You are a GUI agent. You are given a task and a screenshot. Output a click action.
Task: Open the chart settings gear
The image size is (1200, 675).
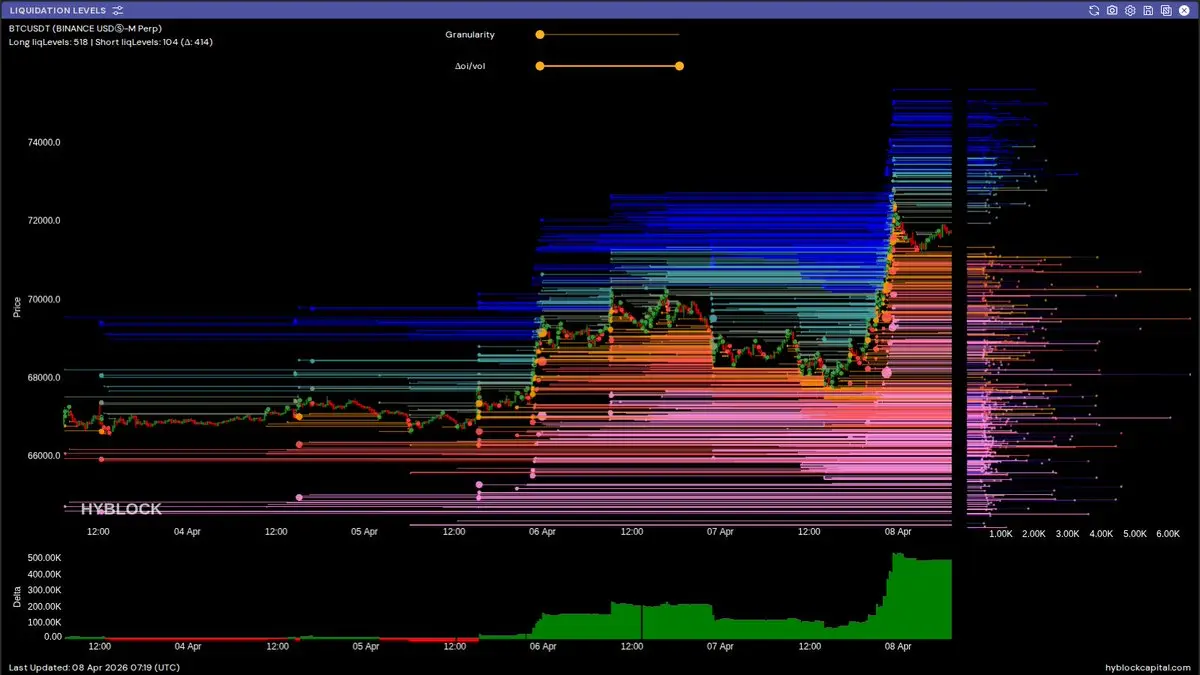pyautogui.click(x=1130, y=10)
